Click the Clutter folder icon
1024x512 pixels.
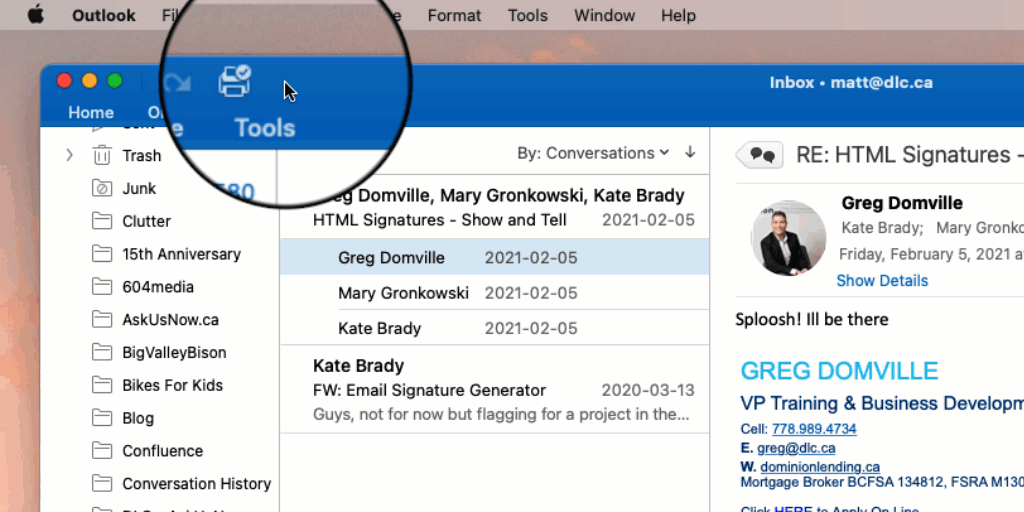pos(101,221)
